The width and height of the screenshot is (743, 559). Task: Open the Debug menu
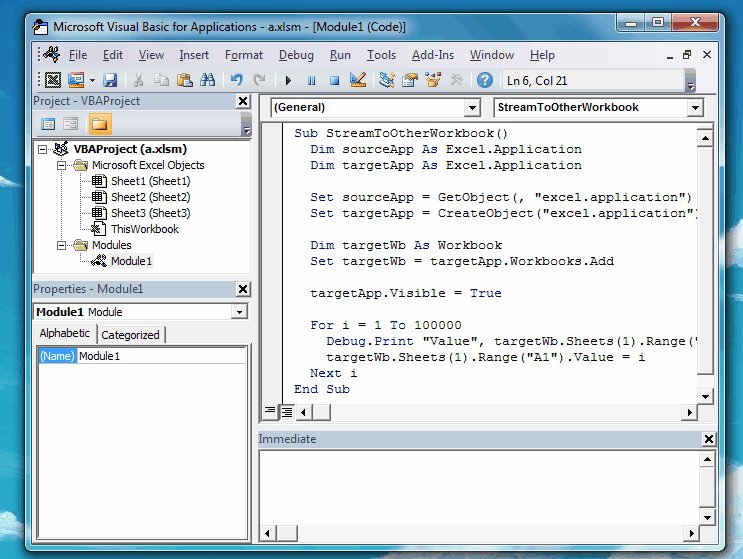(x=296, y=55)
